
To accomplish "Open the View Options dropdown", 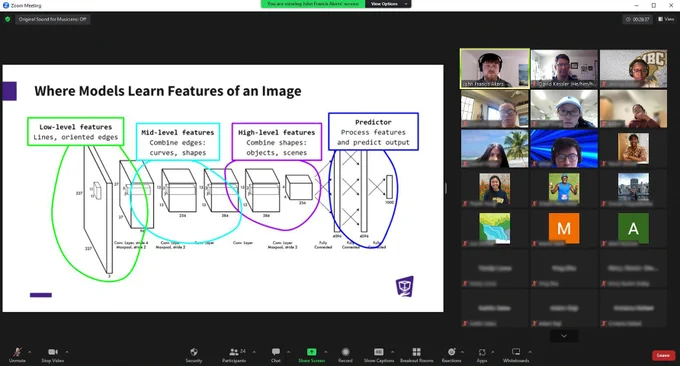I will (388, 4).
